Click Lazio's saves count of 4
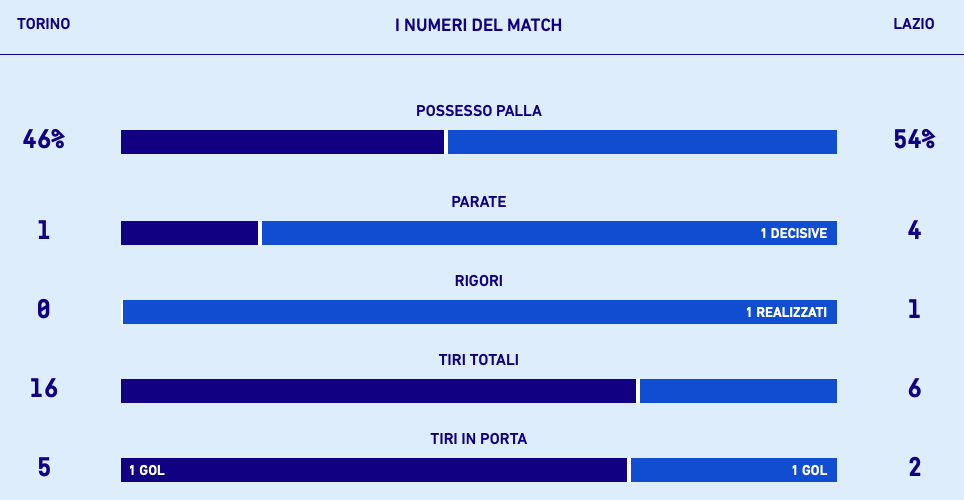The height and width of the screenshot is (500, 964). 914,231
